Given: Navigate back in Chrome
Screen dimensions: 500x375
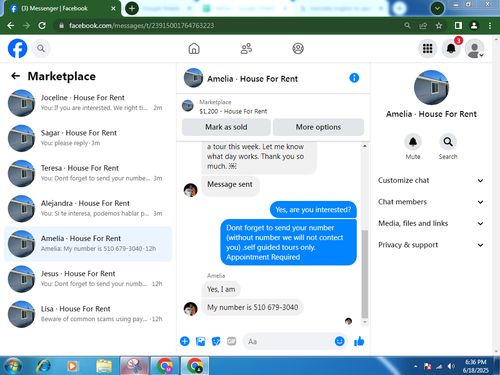Looking at the screenshot, I should [11, 25].
